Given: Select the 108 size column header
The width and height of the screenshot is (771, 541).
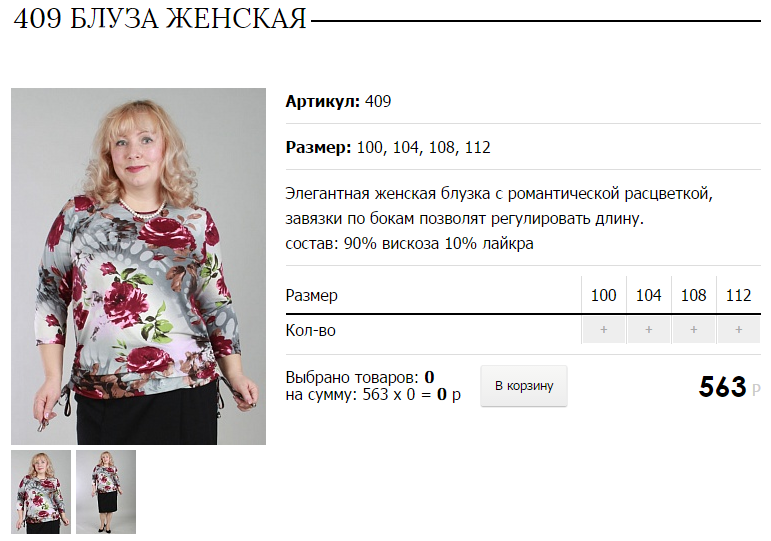Looking at the screenshot, I should point(693,295).
